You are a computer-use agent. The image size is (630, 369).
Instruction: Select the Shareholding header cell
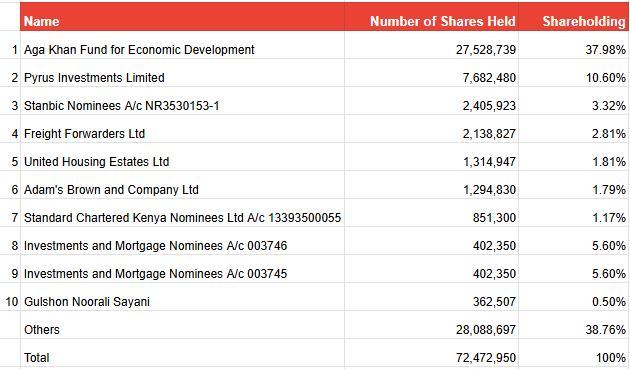pos(573,16)
